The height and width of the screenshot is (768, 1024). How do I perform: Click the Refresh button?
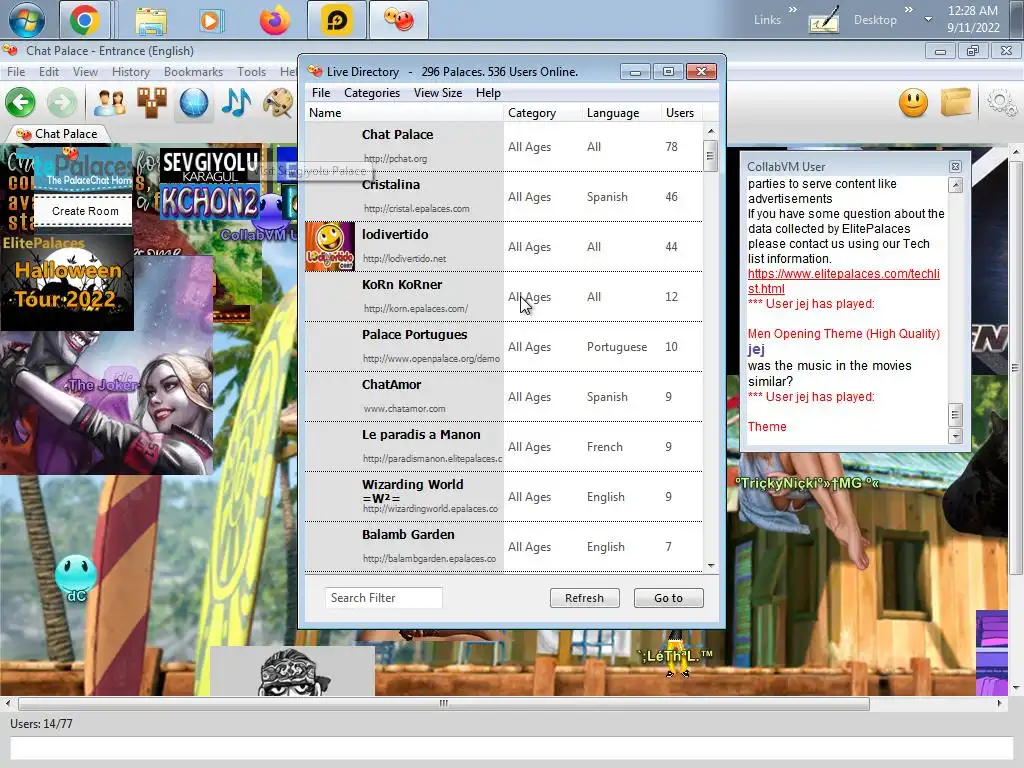point(584,598)
